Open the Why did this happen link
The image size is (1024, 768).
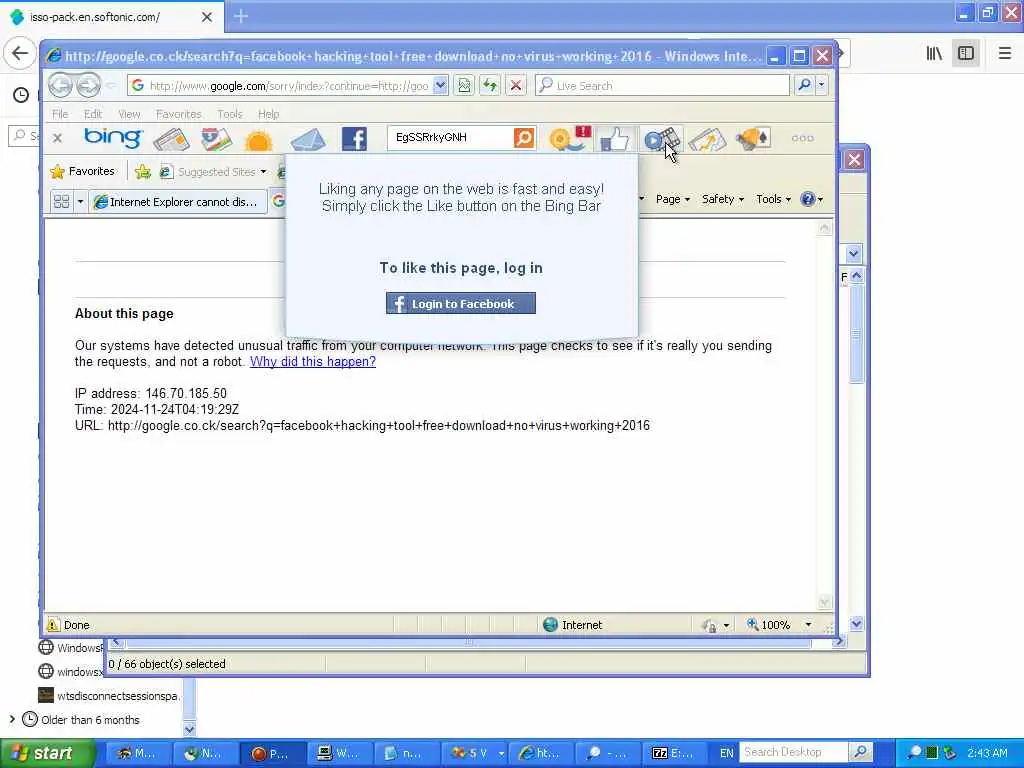click(x=313, y=362)
